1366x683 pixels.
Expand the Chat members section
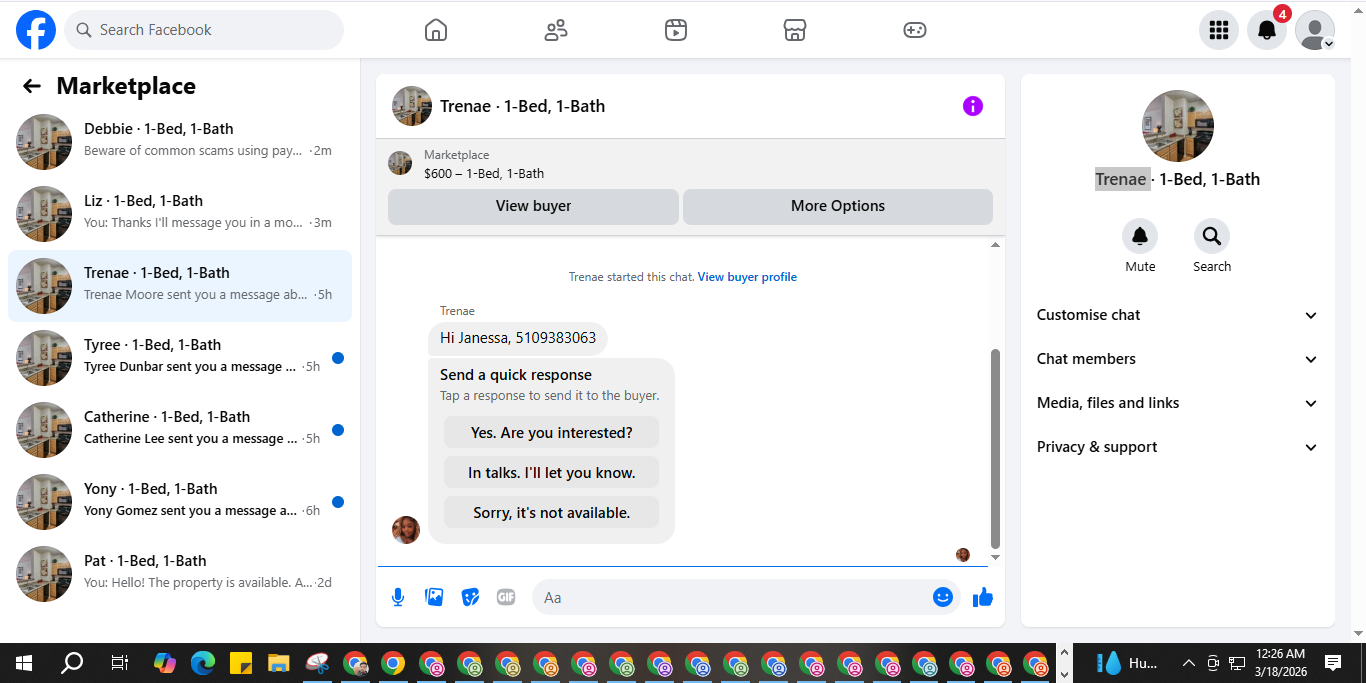(1178, 359)
